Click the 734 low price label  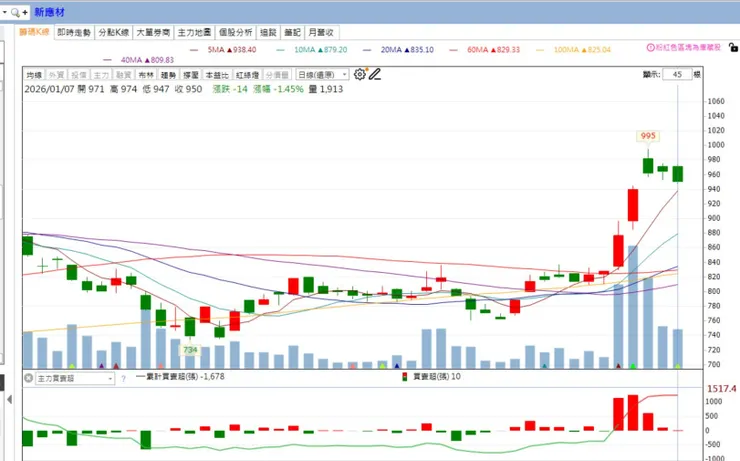pos(190,350)
